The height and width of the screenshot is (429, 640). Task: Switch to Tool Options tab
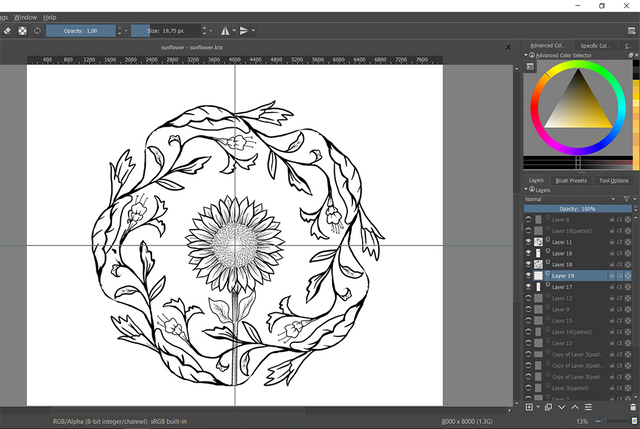pos(613,180)
